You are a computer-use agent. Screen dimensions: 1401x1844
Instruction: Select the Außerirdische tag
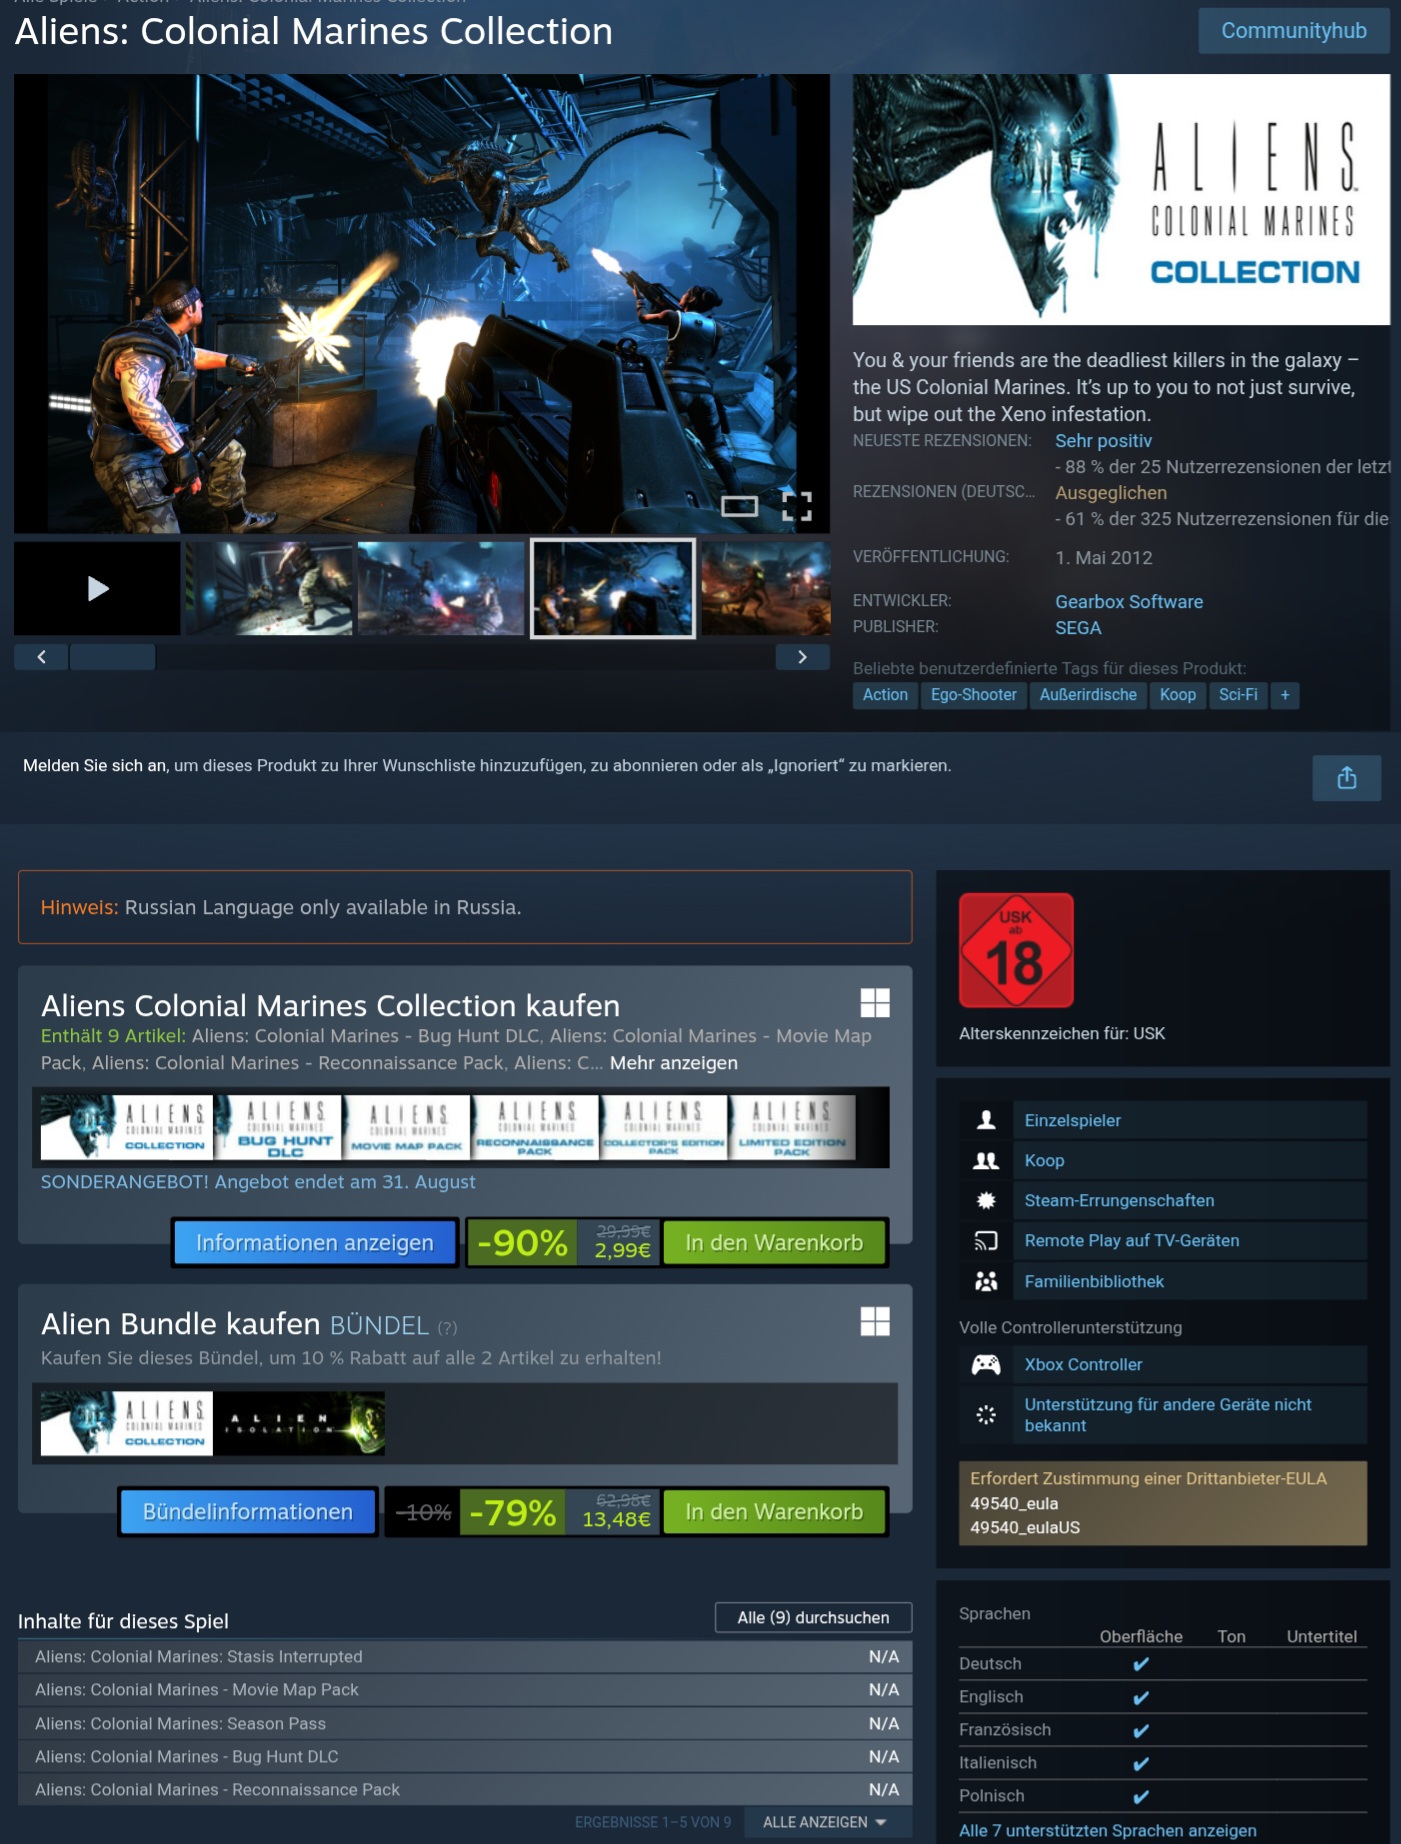(1088, 695)
